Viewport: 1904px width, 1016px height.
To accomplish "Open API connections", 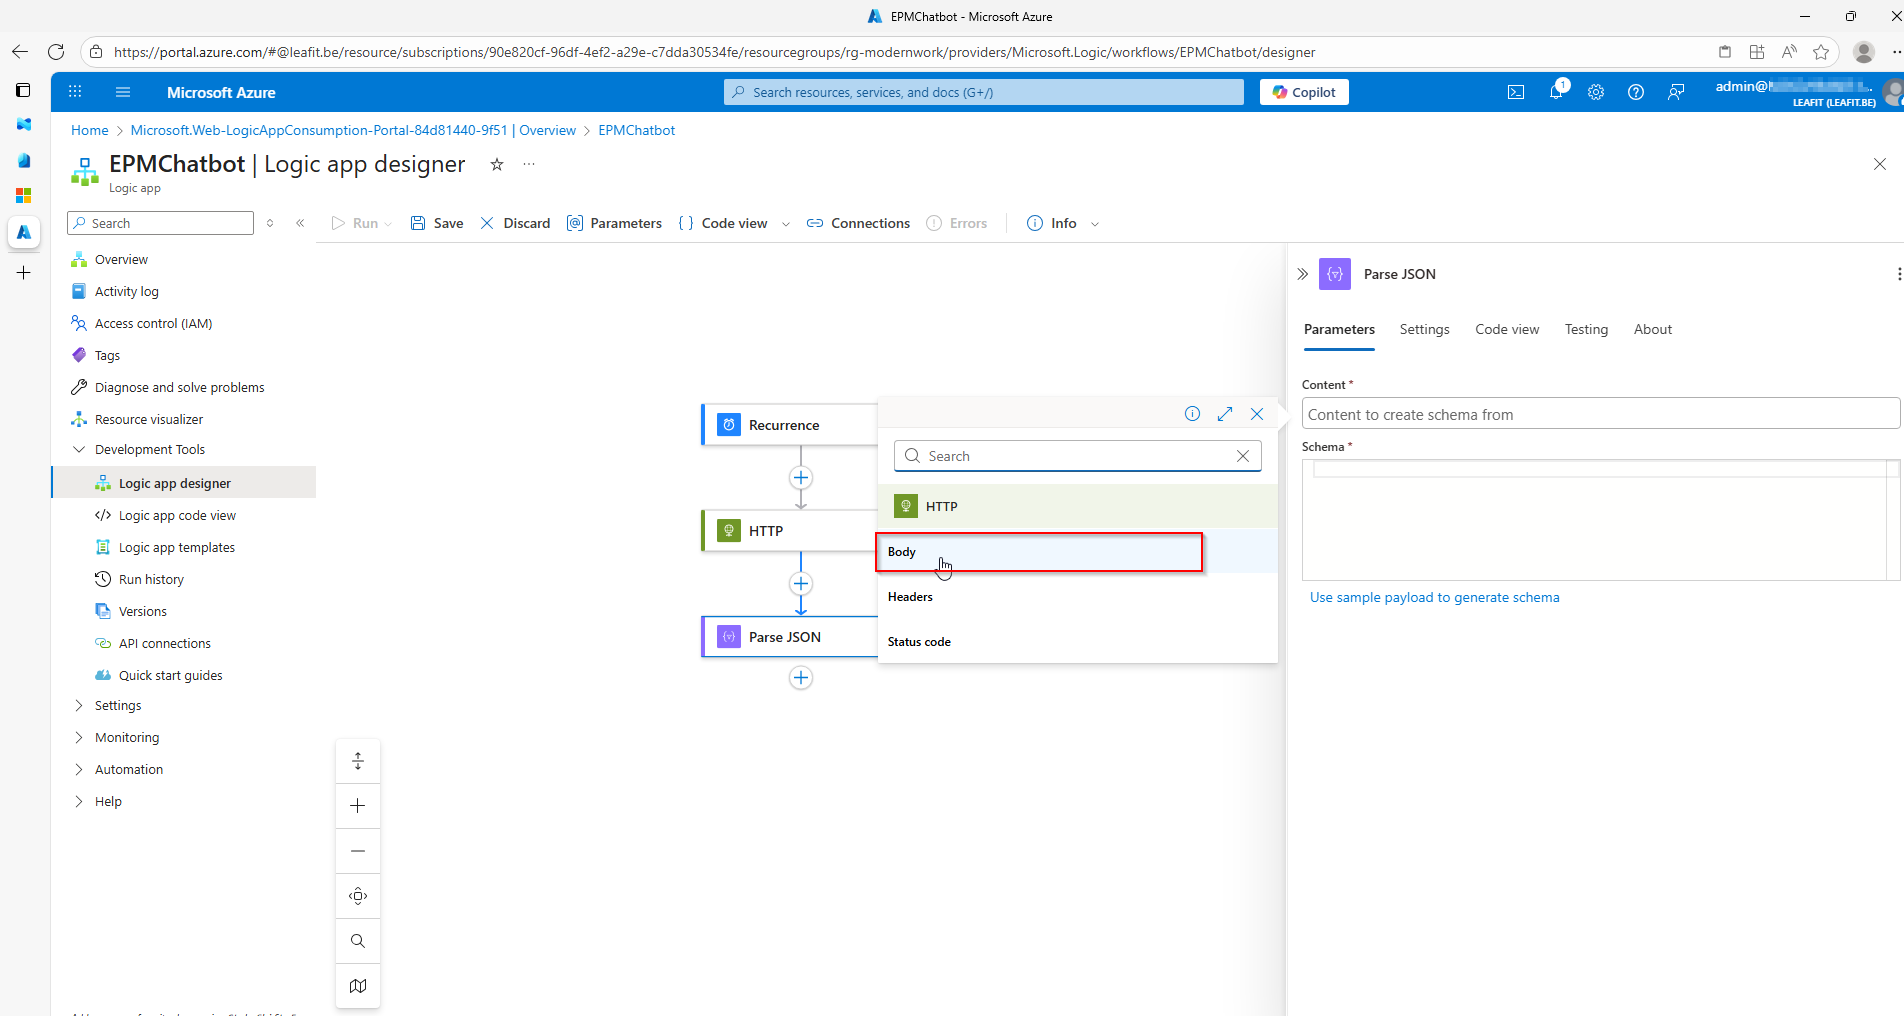I will coord(165,643).
